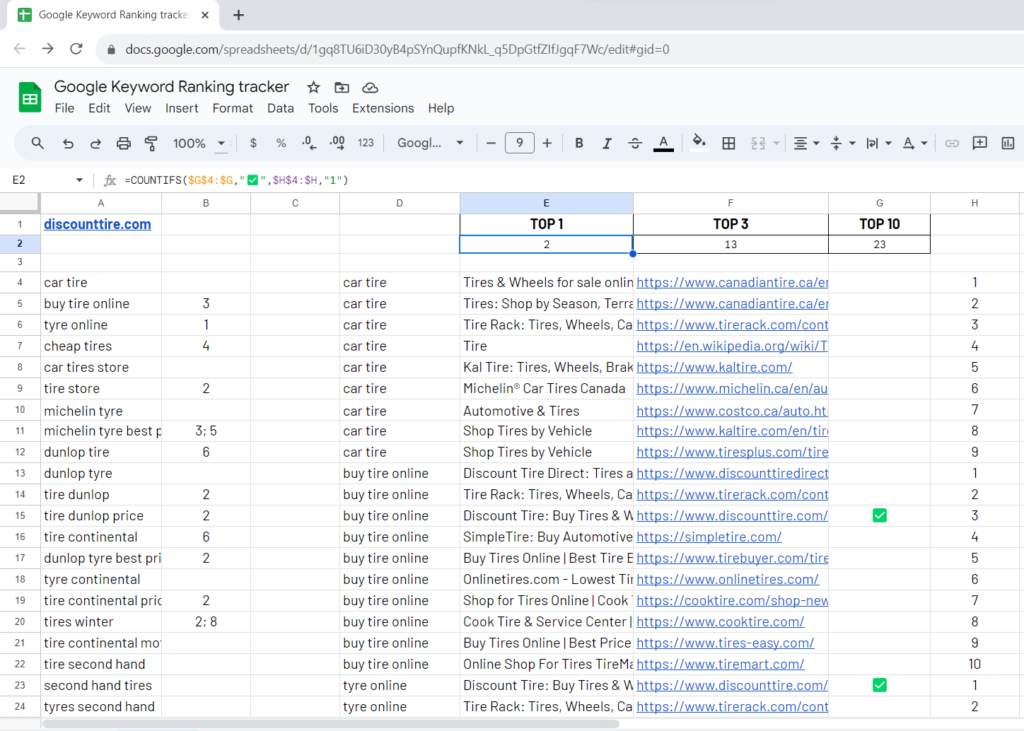This screenshot has width=1024, height=731.
Task: Insert a chart from the toolbar
Action: coord(1008,143)
